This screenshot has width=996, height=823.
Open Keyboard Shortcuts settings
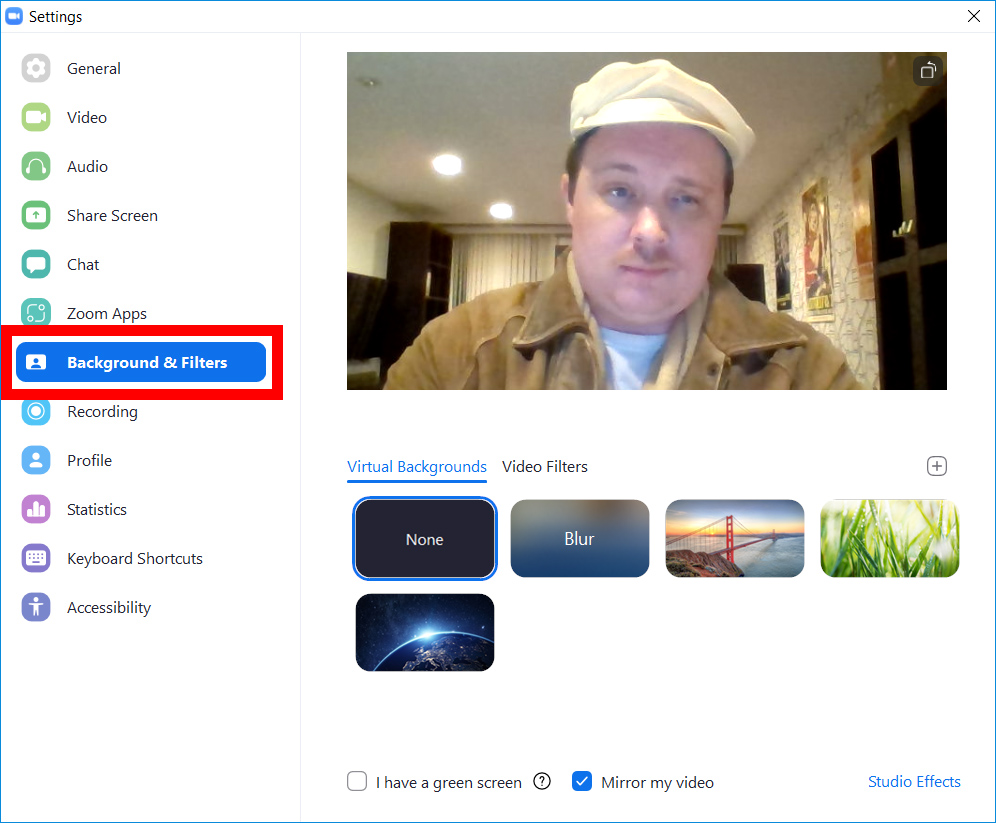click(x=134, y=558)
